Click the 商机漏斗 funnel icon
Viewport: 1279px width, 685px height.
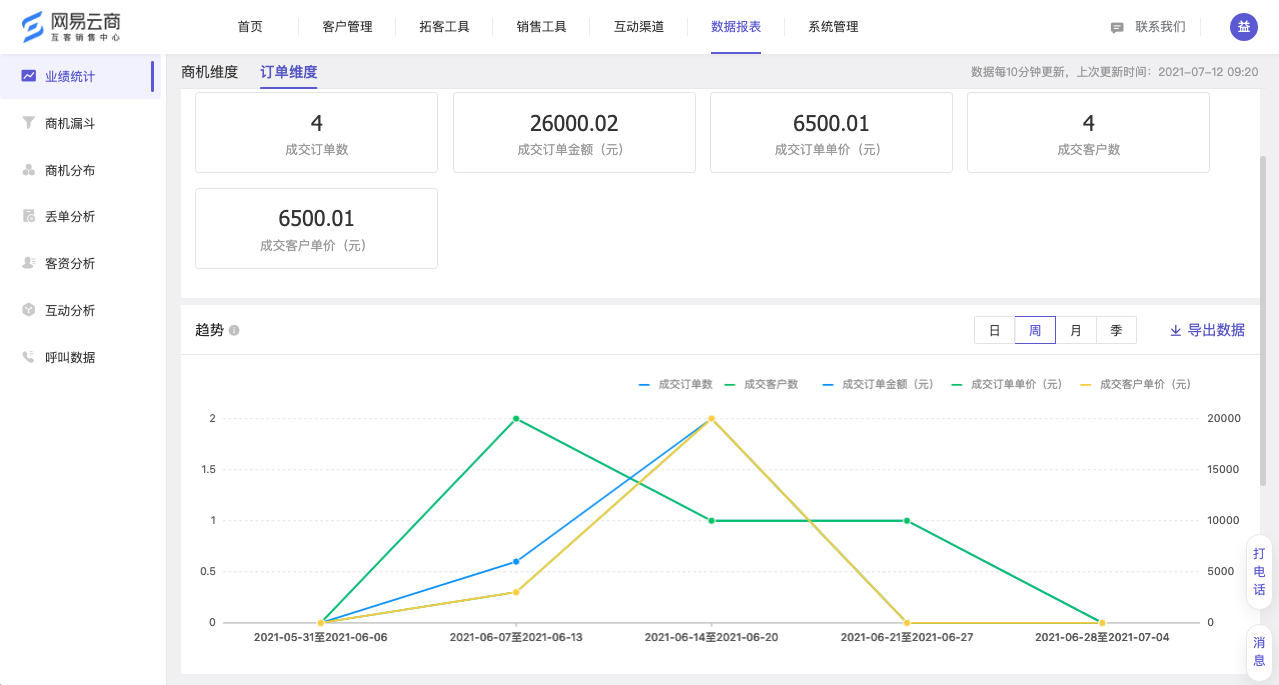click(29, 123)
